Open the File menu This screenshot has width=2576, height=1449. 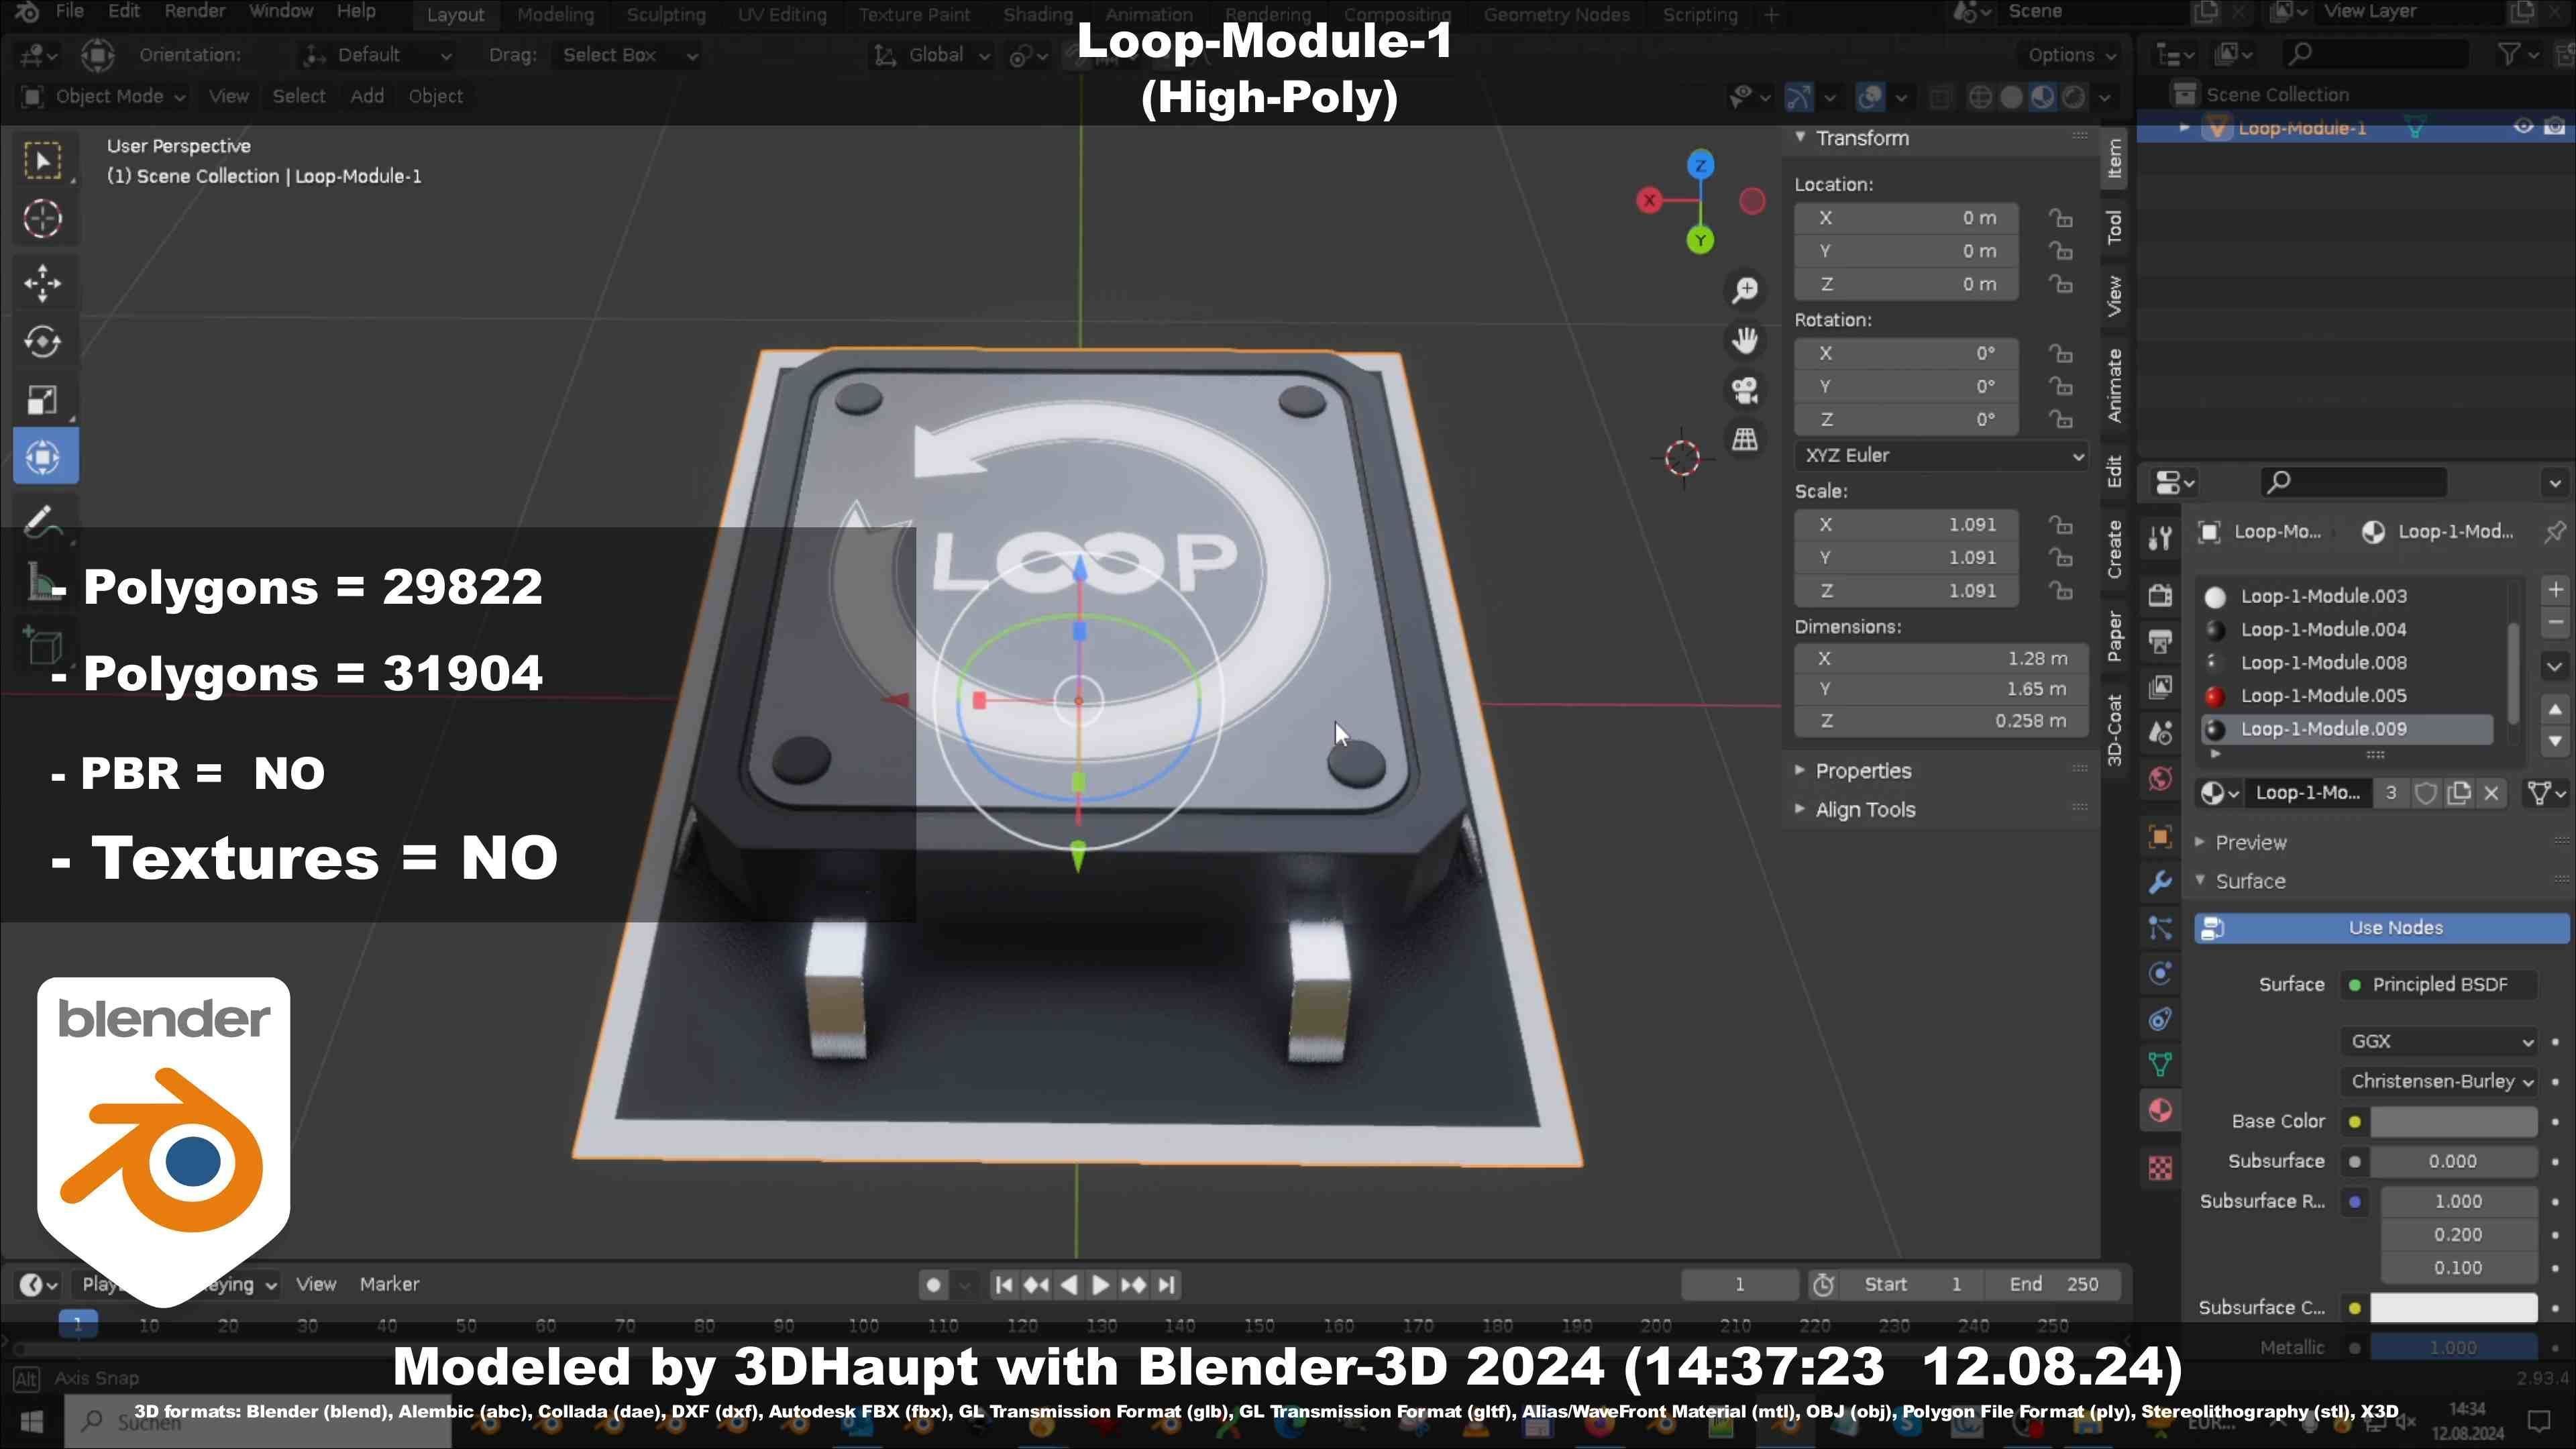pos(69,12)
